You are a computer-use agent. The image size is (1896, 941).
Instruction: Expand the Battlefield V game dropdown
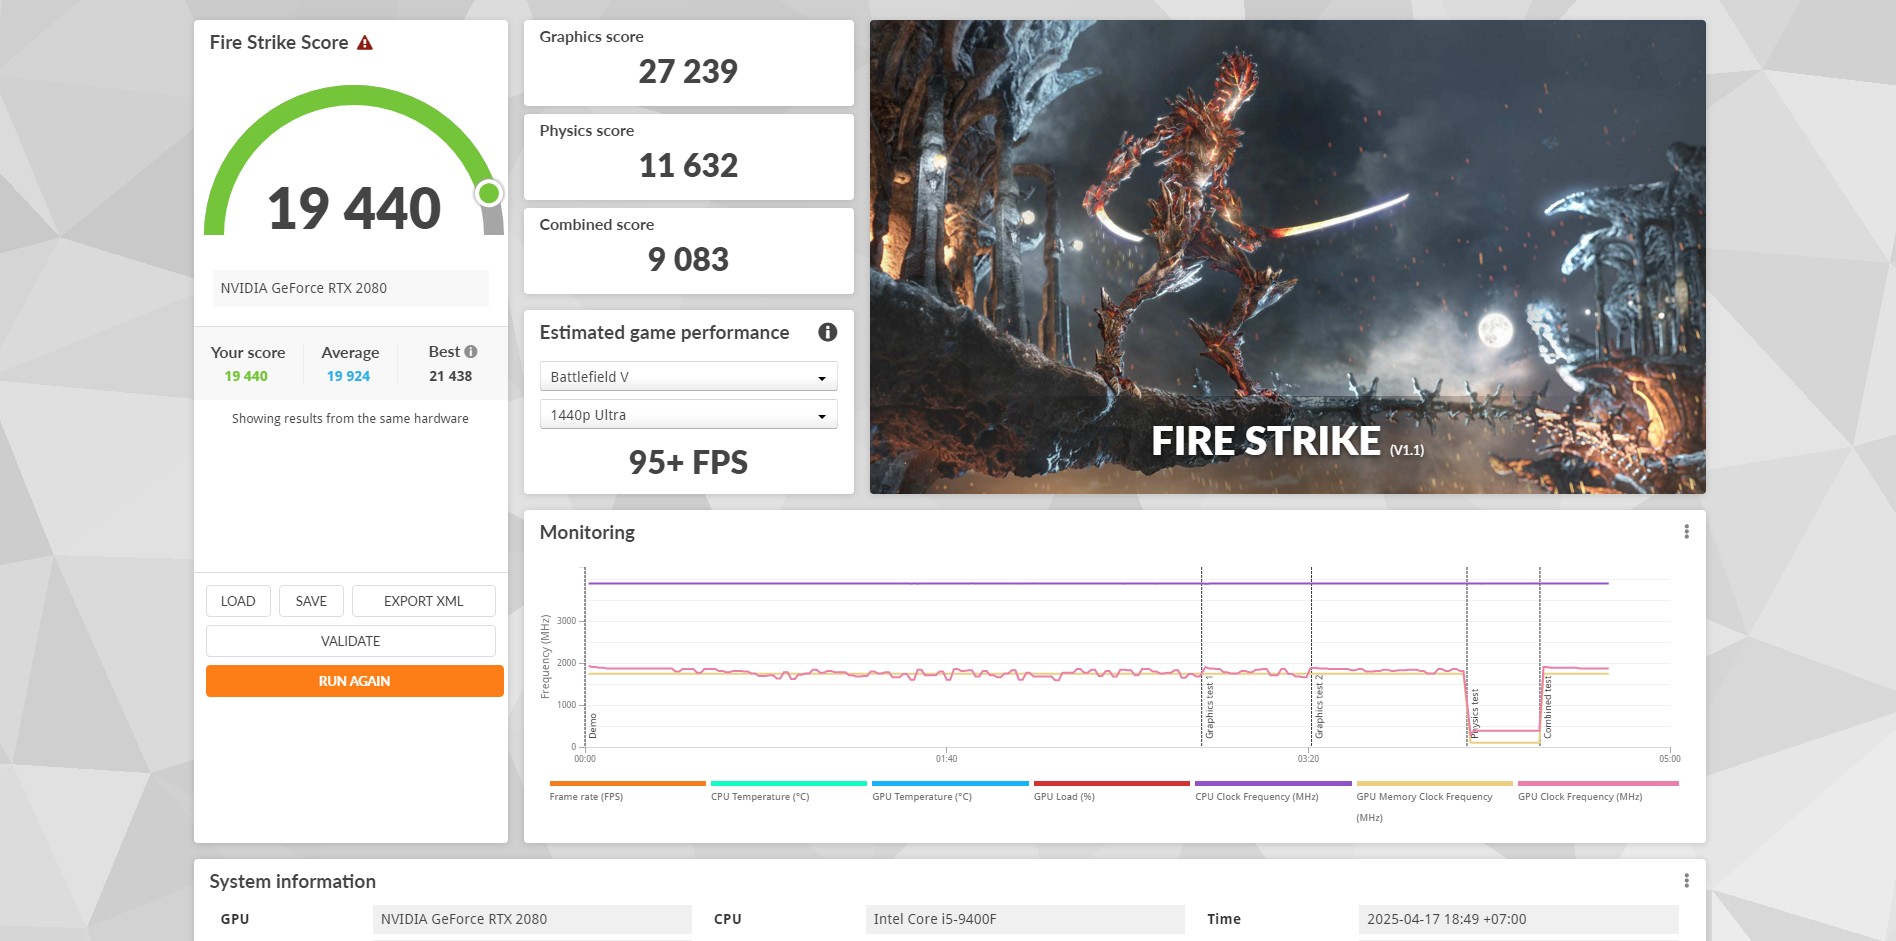[688, 377]
